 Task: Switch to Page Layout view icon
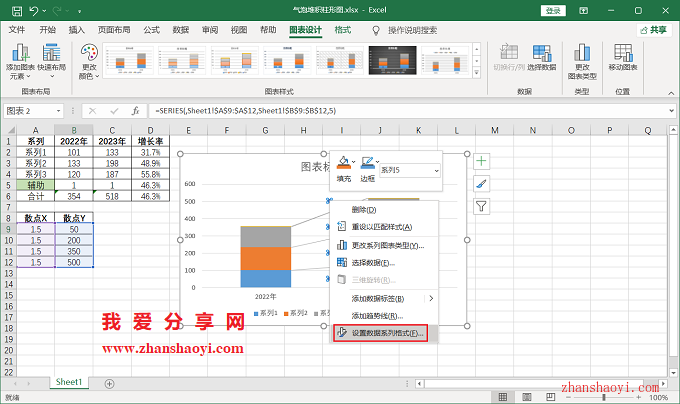[527, 397]
